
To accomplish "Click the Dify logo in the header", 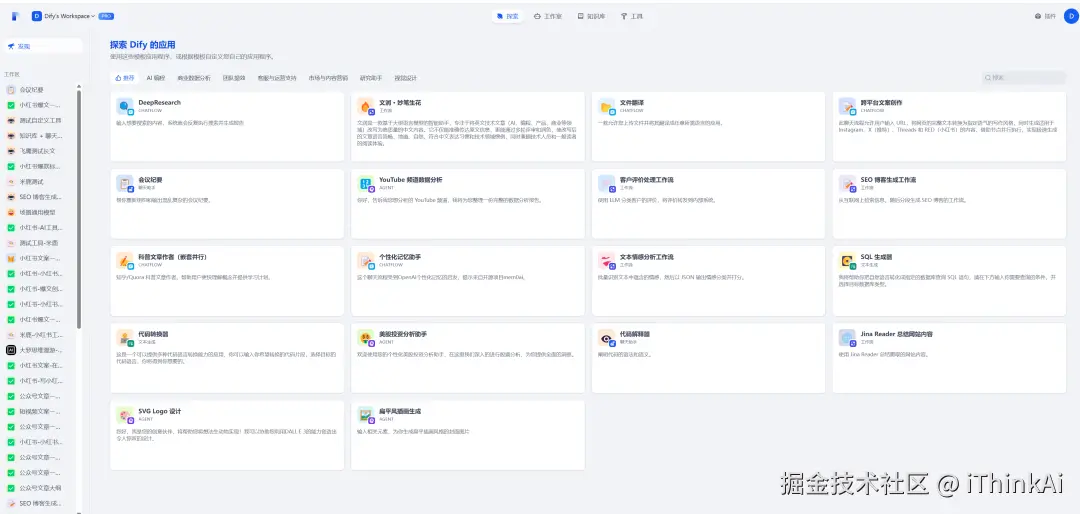I will coord(15,16).
